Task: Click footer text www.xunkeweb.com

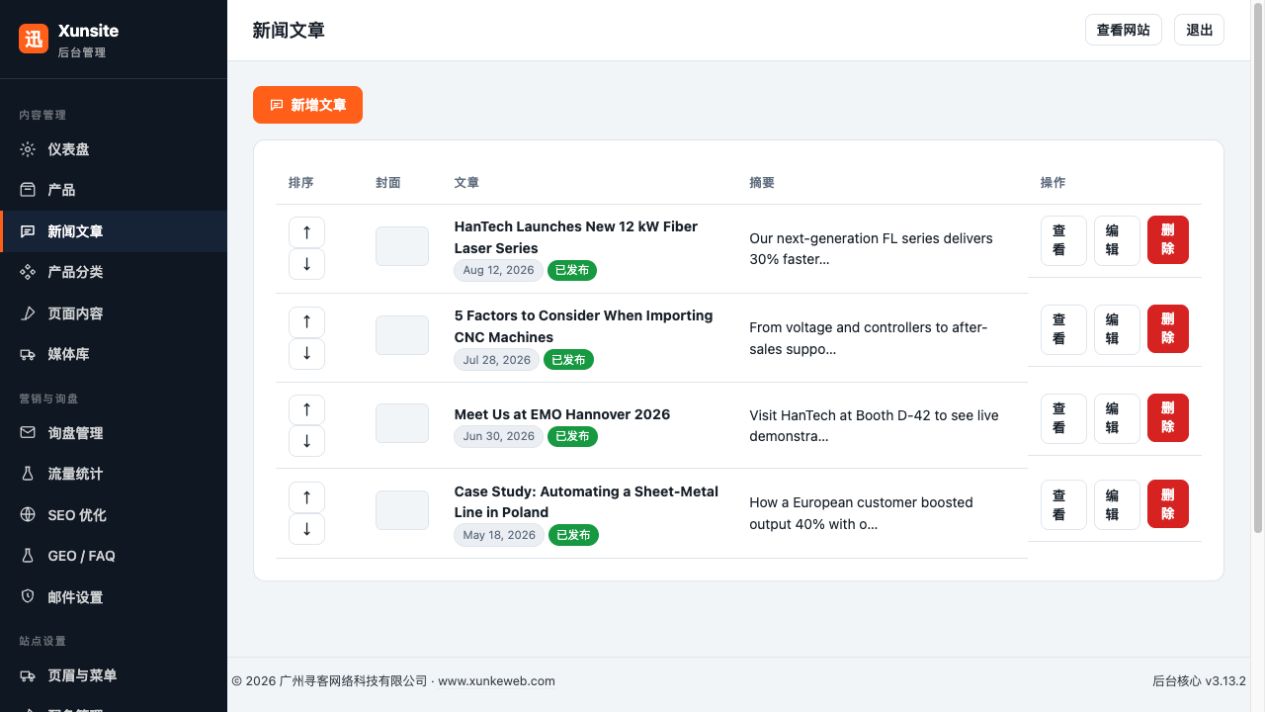Action: [496, 681]
